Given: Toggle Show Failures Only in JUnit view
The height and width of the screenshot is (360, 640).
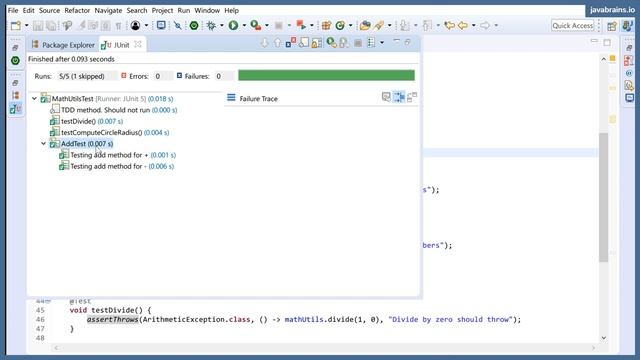Looking at the screenshot, I should (x=291, y=42).
